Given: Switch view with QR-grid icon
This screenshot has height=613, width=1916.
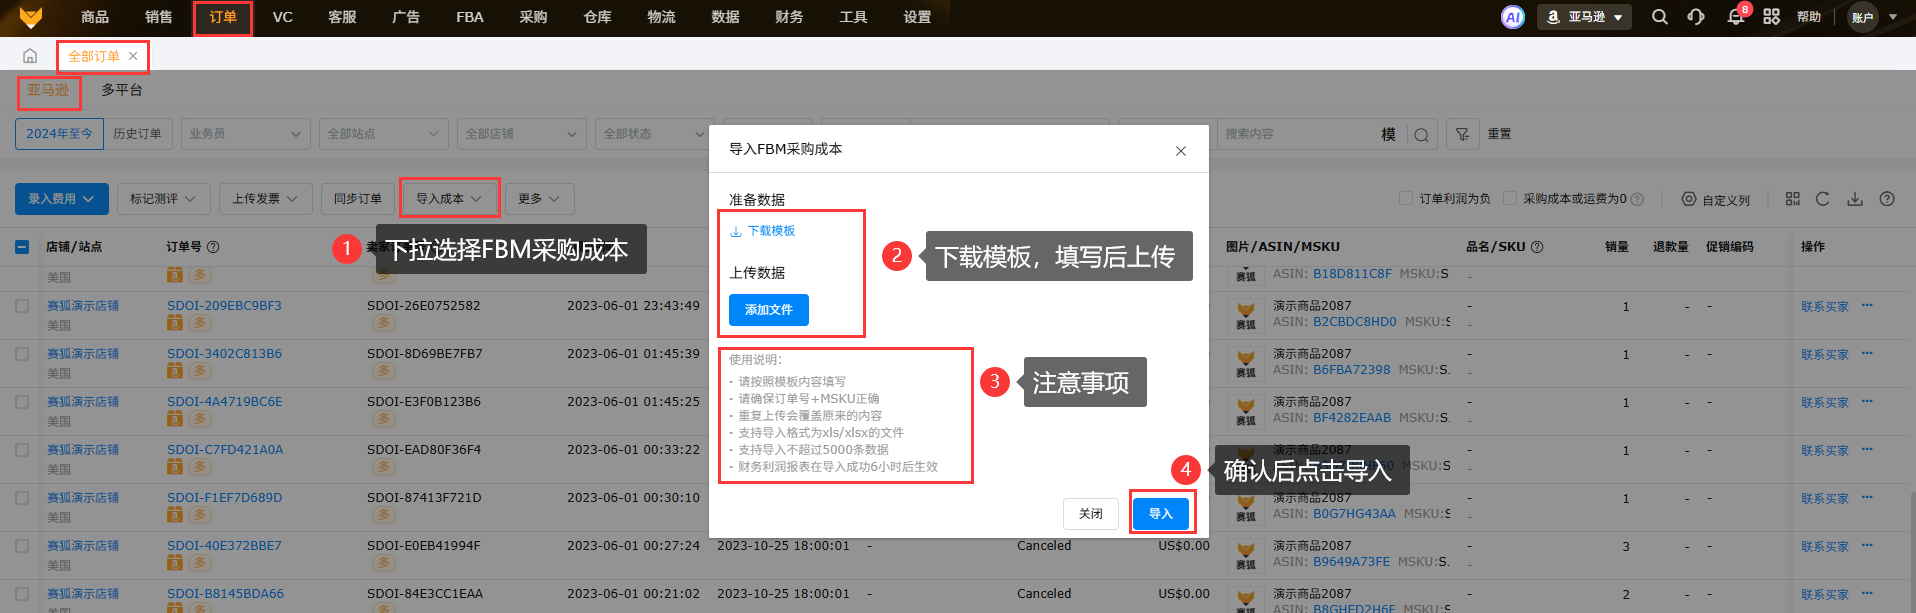Looking at the screenshot, I should (1793, 199).
